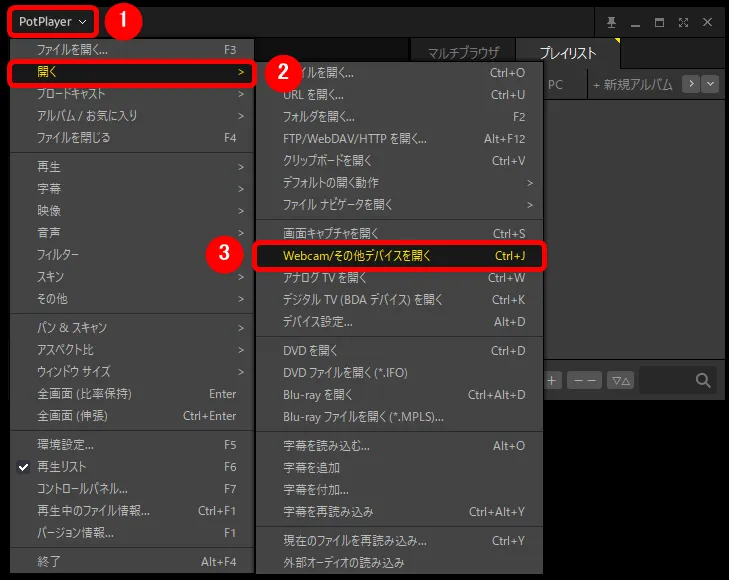The image size is (729, 580).
Task: Toggle the checked 再生リスト item
Action: click(132, 467)
